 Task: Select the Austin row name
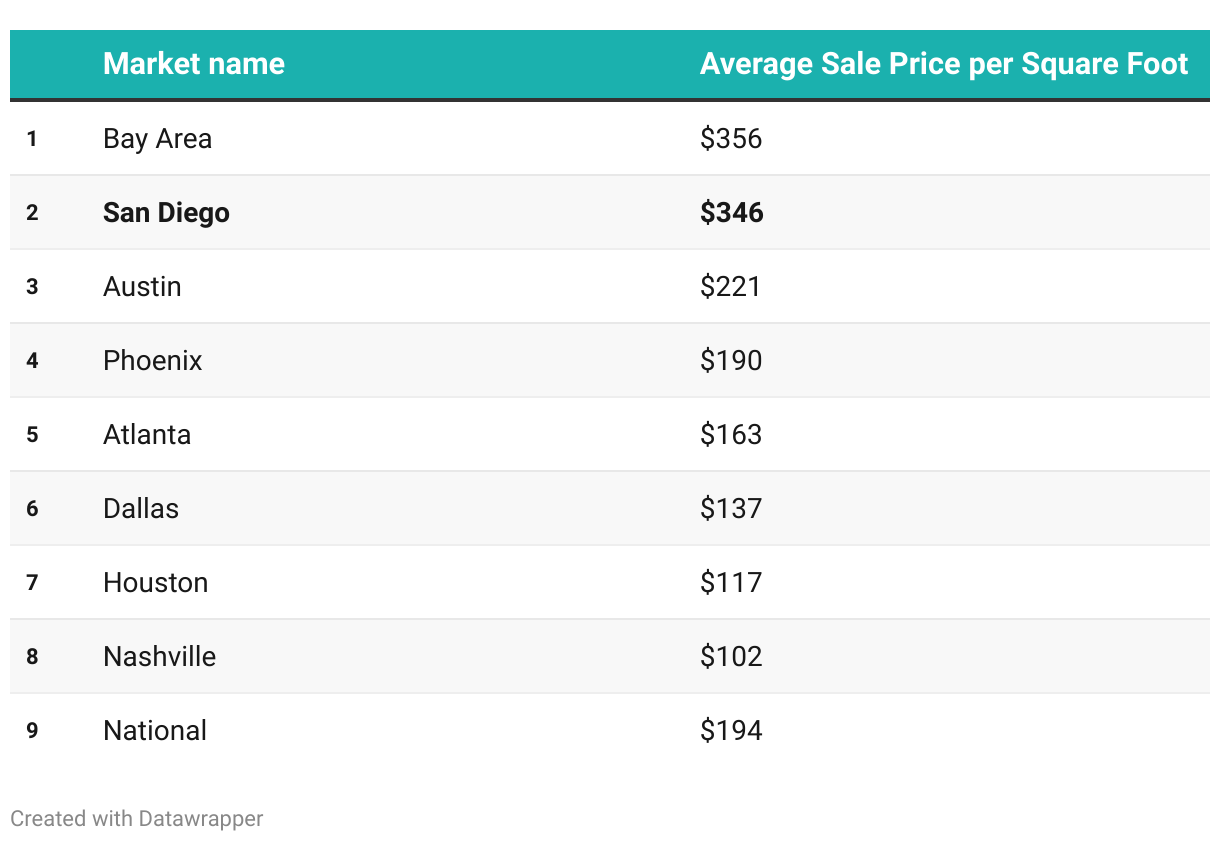click(x=142, y=286)
